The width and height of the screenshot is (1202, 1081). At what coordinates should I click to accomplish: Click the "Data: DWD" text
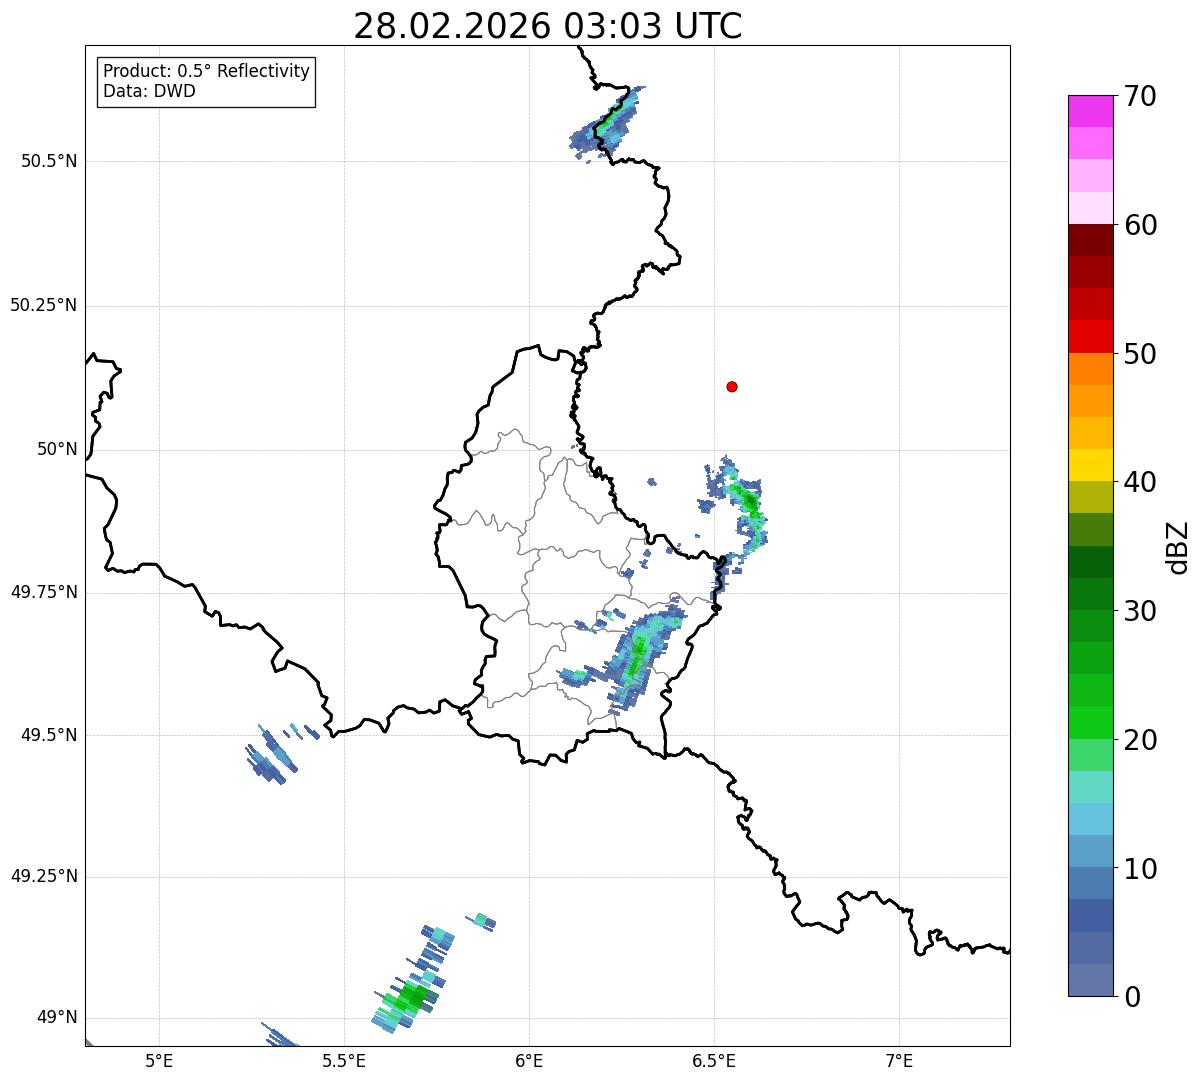coord(149,91)
